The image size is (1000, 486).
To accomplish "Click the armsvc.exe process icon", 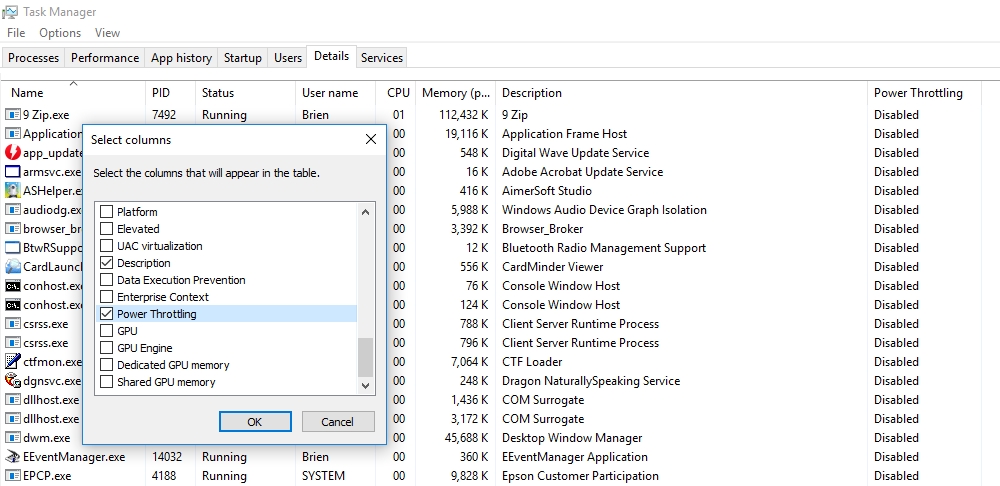I will pos(13,172).
